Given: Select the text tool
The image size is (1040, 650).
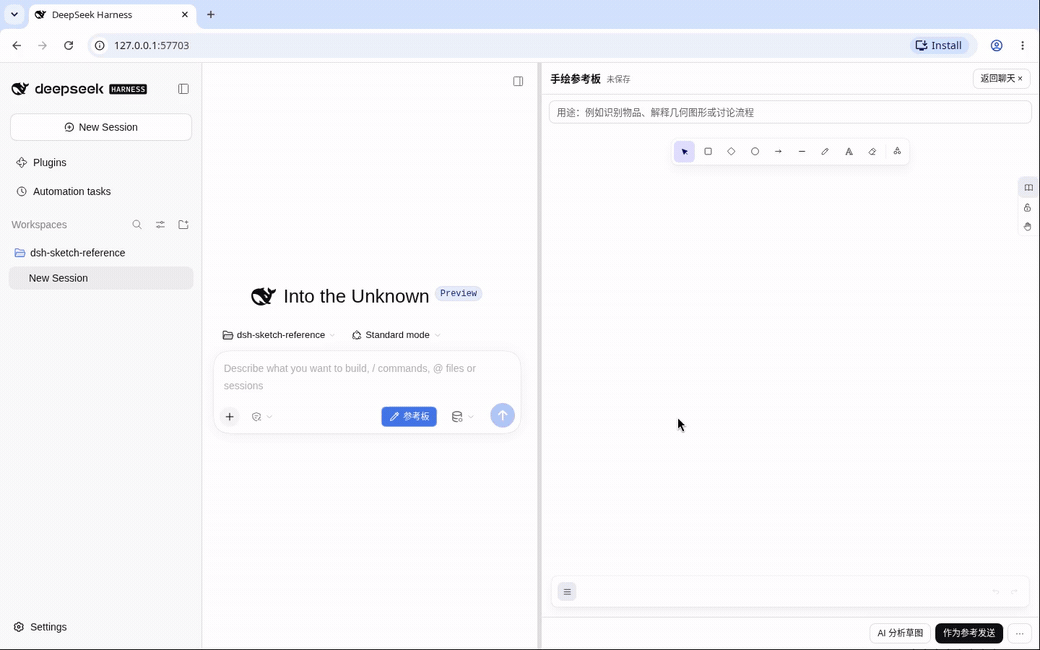Looking at the screenshot, I should tap(848, 151).
